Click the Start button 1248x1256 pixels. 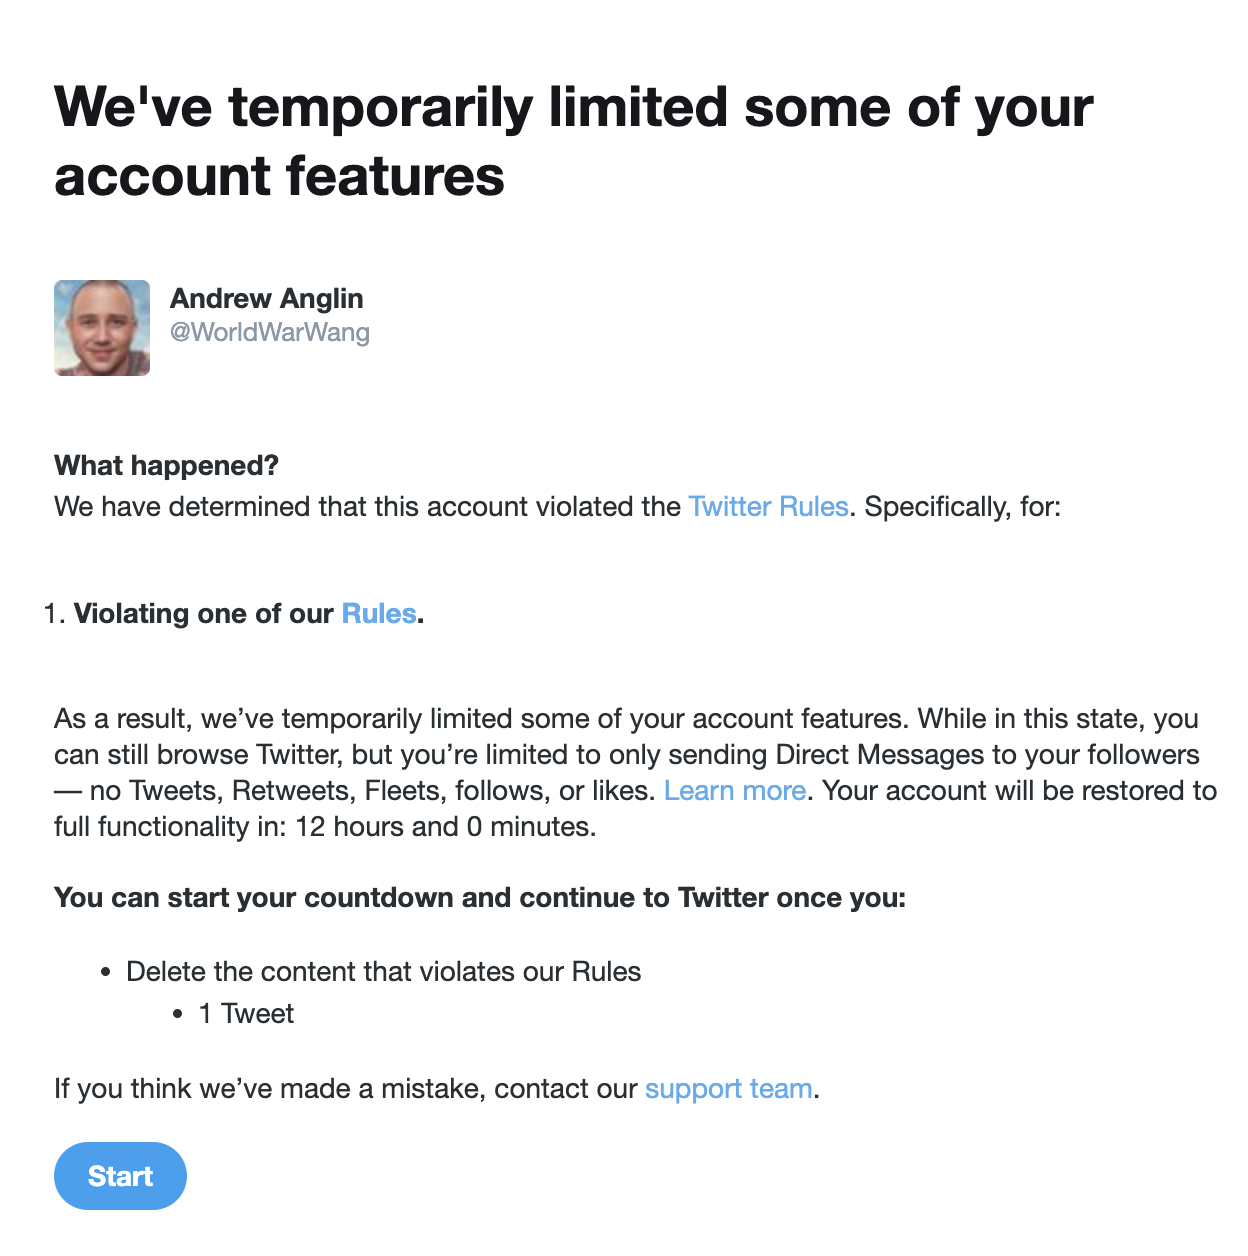pyautogui.click(x=120, y=1176)
